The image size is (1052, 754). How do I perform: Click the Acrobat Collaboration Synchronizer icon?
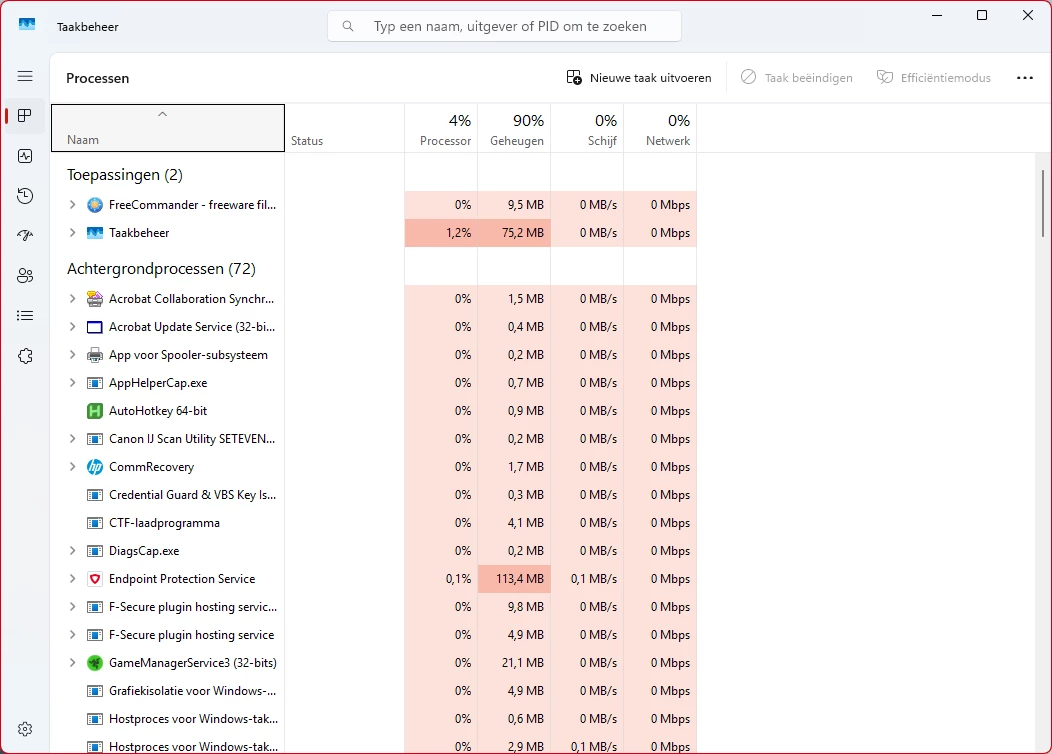point(95,299)
